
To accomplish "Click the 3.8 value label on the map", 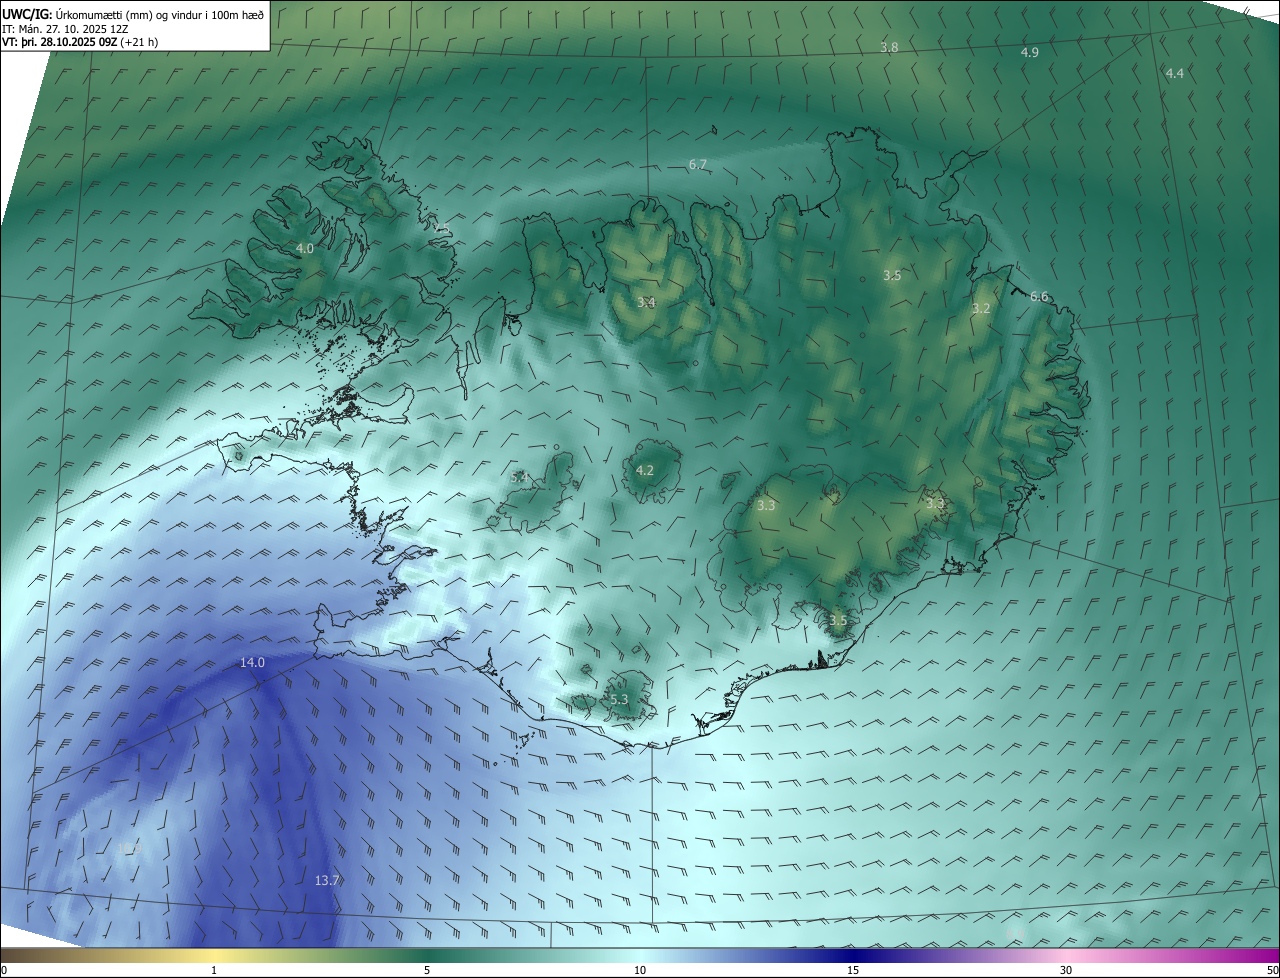I will coord(889,48).
